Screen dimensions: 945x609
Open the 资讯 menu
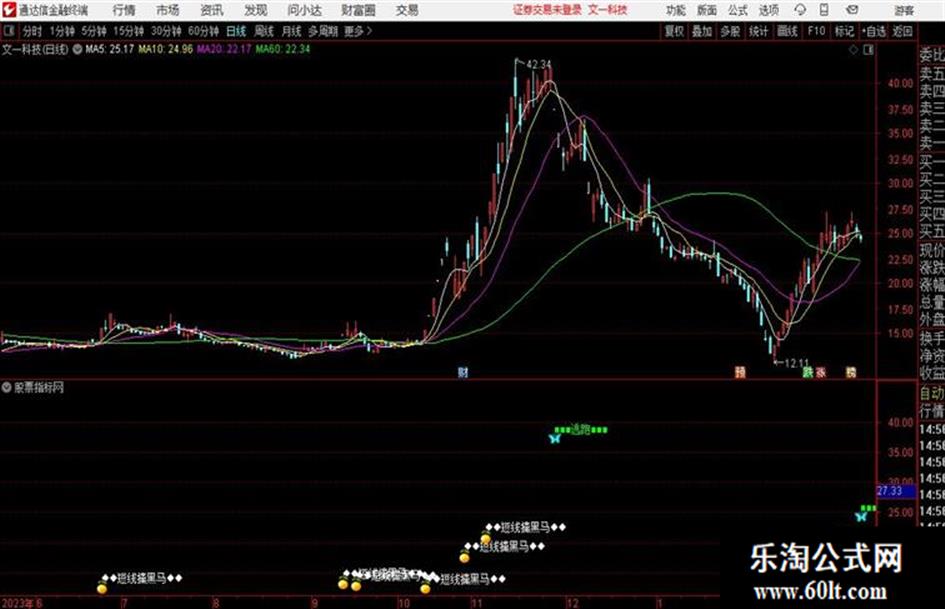tap(212, 10)
